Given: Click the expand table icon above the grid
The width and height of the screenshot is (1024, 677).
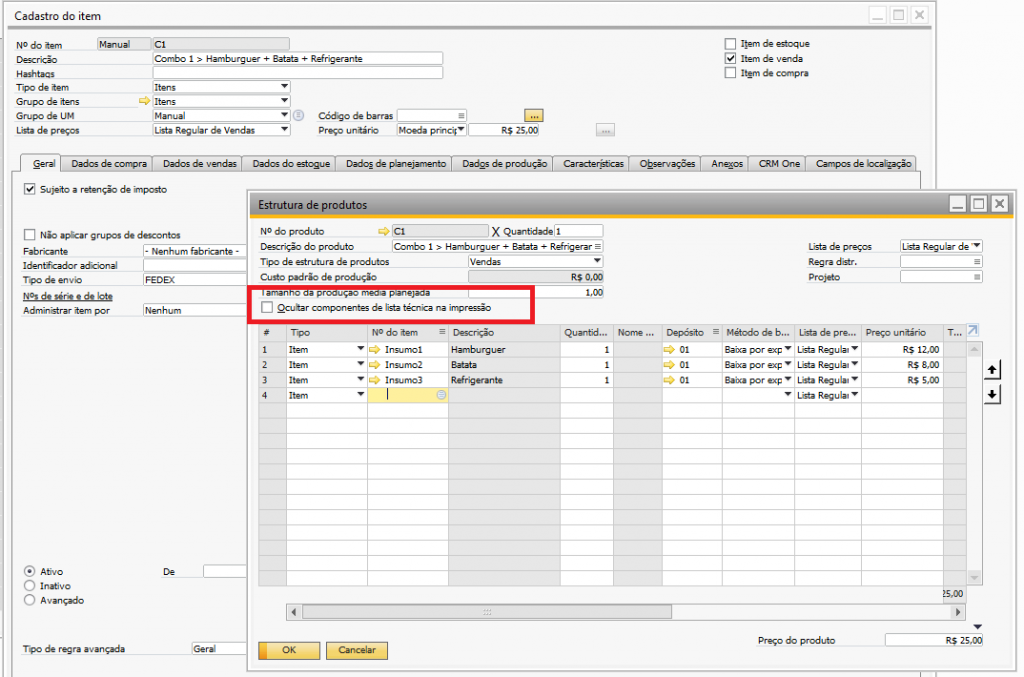Looking at the screenshot, I should coord(974,331).
